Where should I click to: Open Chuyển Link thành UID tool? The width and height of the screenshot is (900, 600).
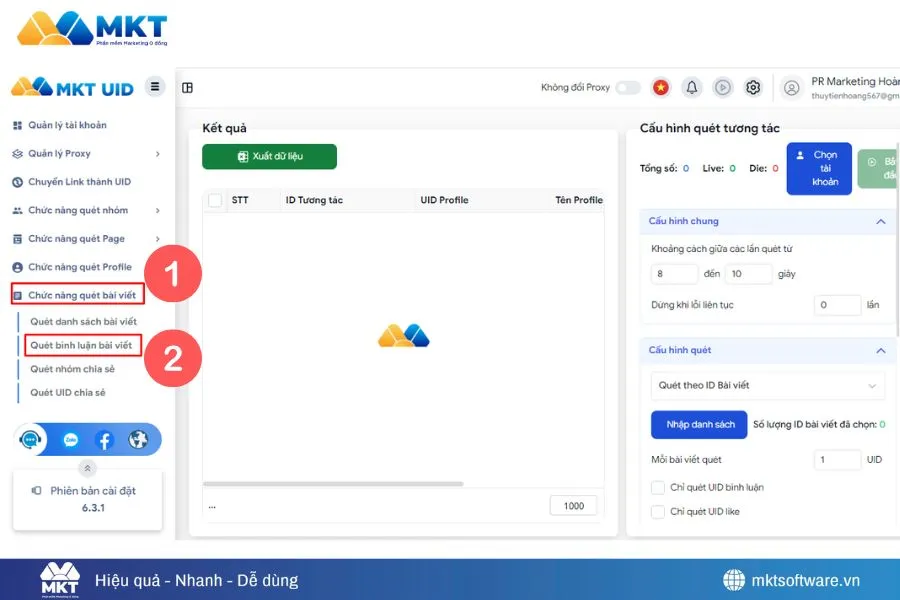[x=80, y=181]
